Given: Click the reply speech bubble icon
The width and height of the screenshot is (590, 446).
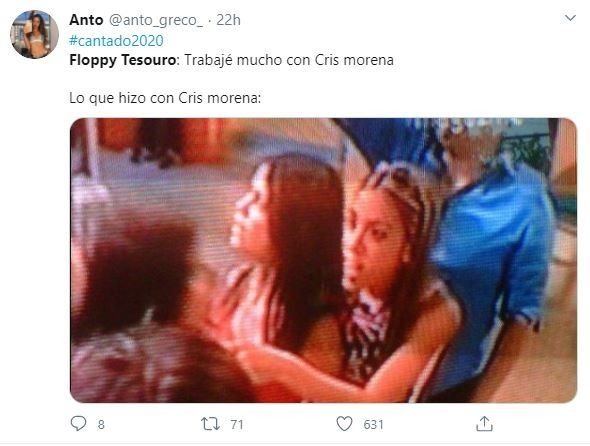Looking at the screenshot, I should 79,424.
